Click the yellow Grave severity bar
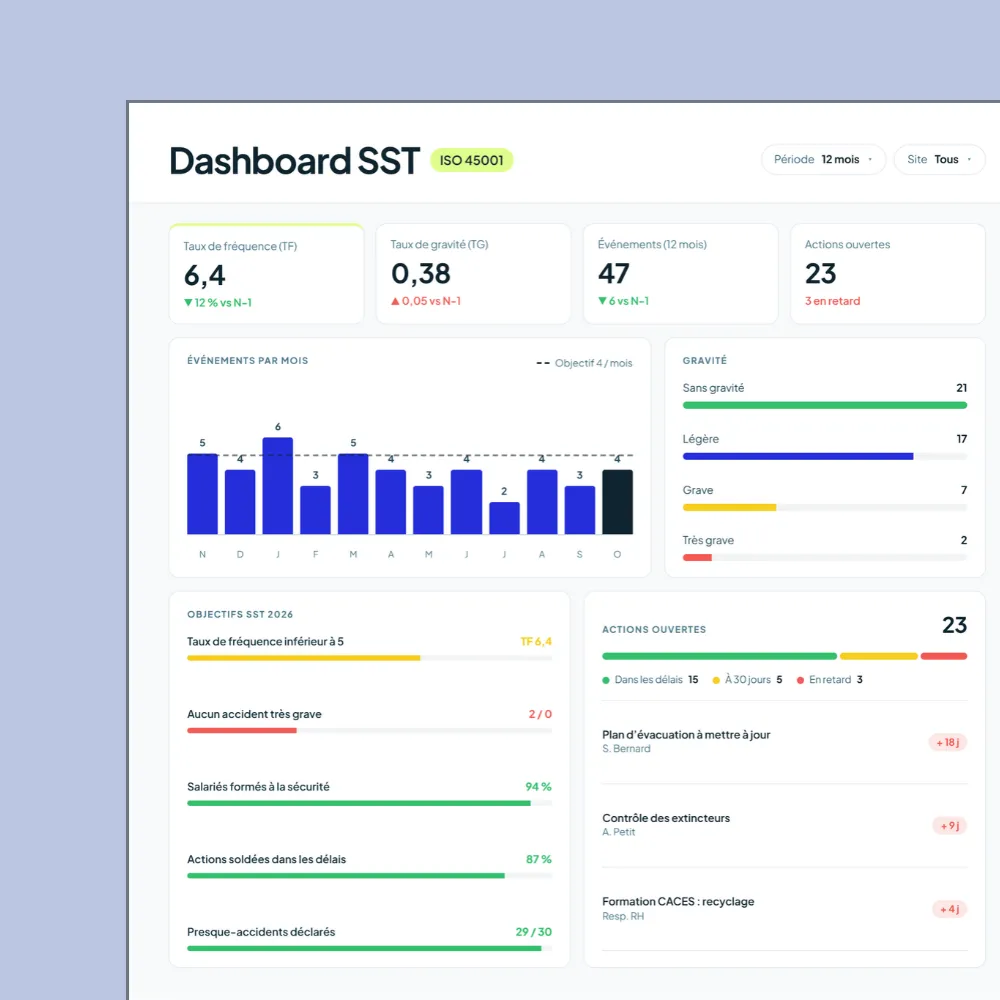This screenshot has height=1000, width=1000. point(730,507)
